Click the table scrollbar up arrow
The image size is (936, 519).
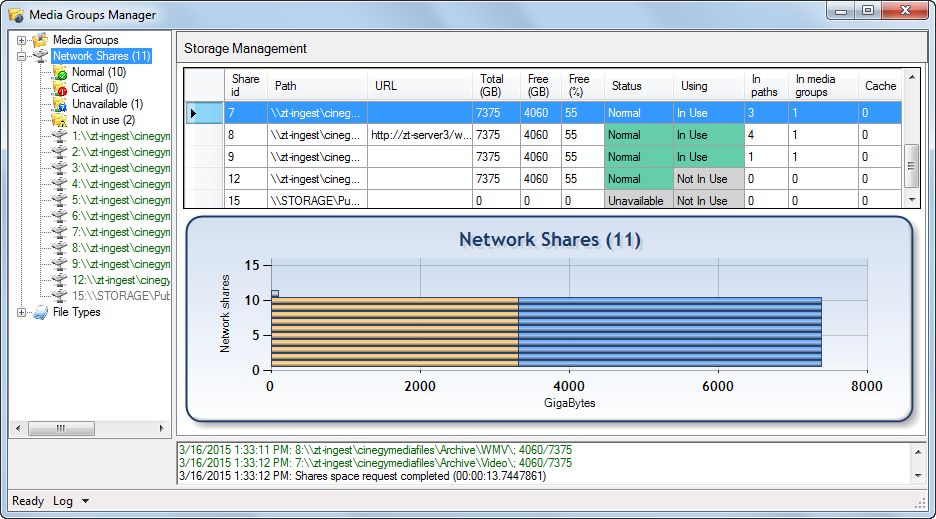click(912, 78)
